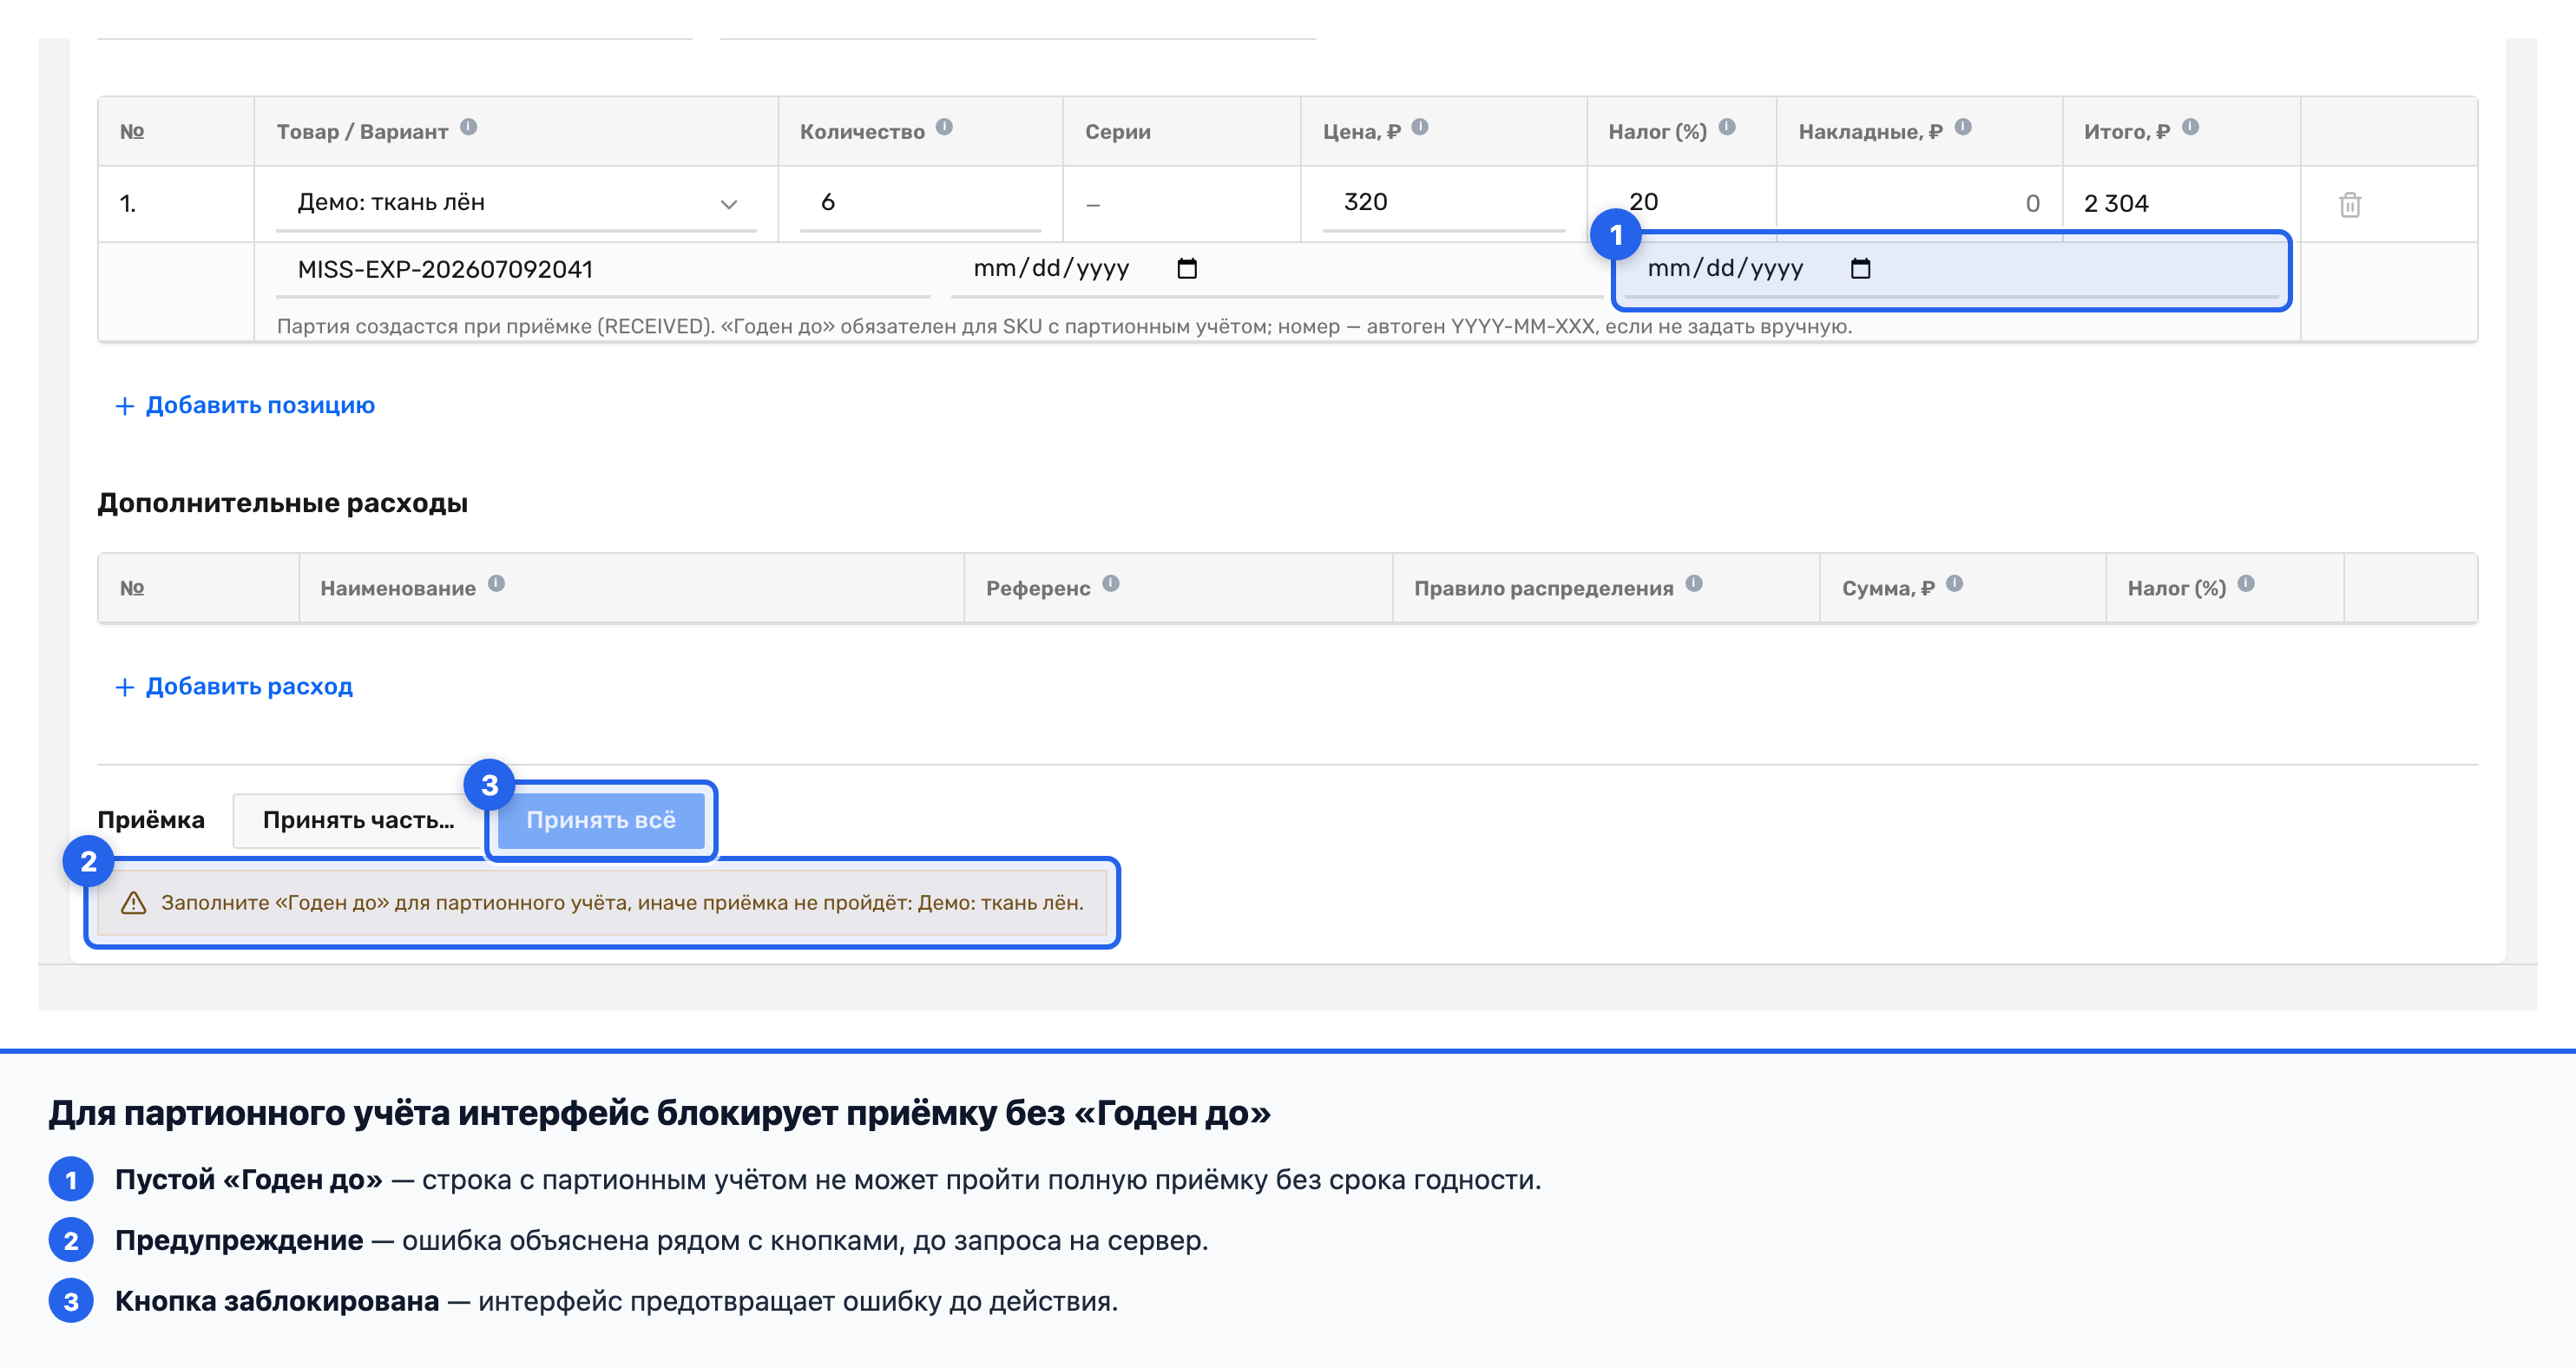
Task: Click the Итого value 2 304
Action: tap(2116, 204)
